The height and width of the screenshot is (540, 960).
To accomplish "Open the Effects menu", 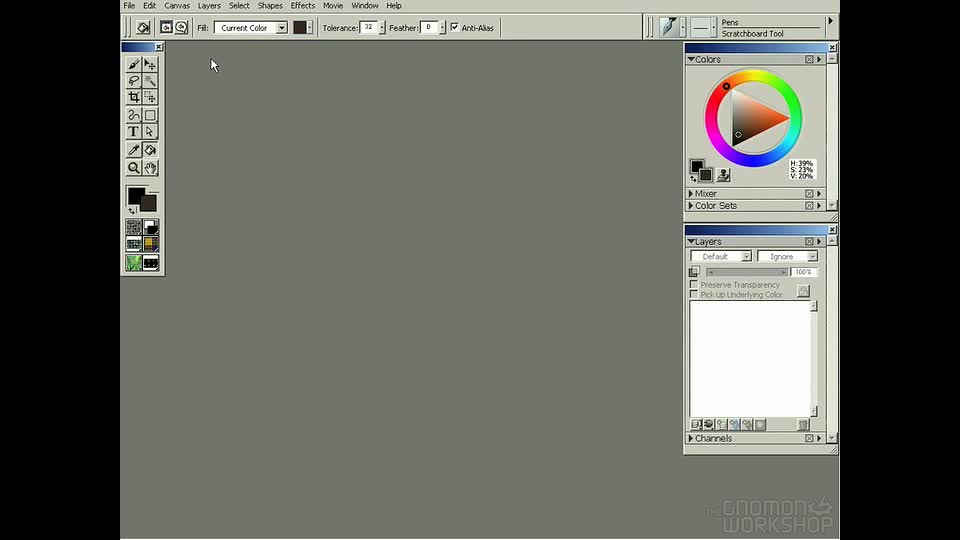I will 302,6.
